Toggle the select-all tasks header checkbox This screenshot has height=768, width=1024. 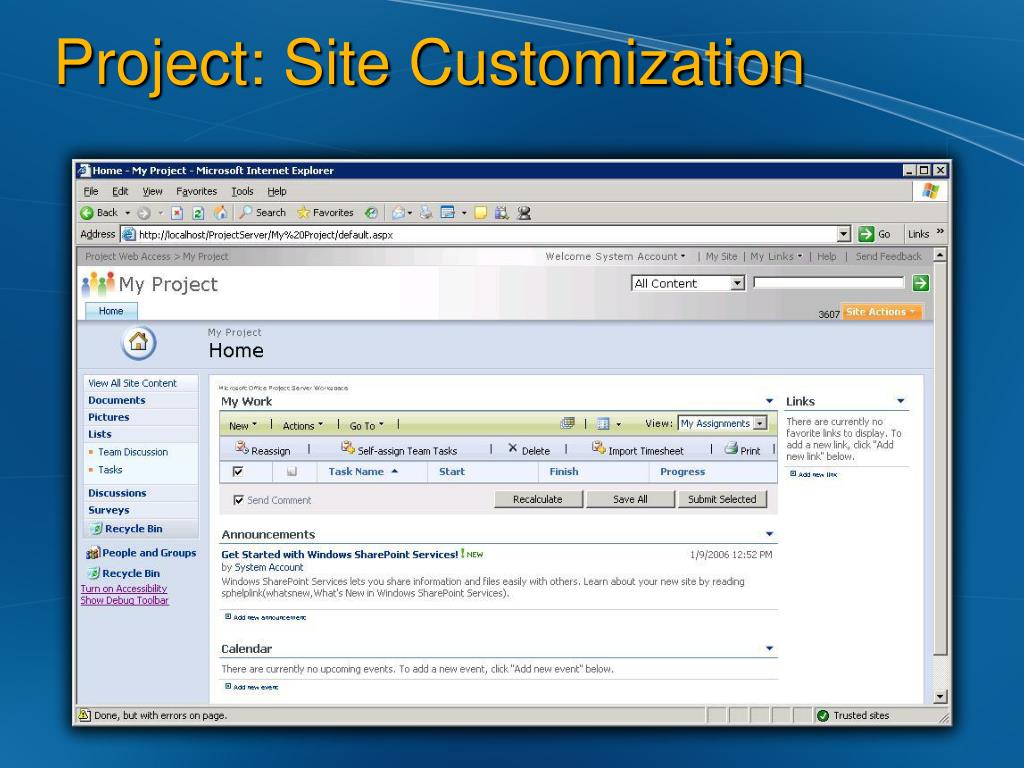237,472
